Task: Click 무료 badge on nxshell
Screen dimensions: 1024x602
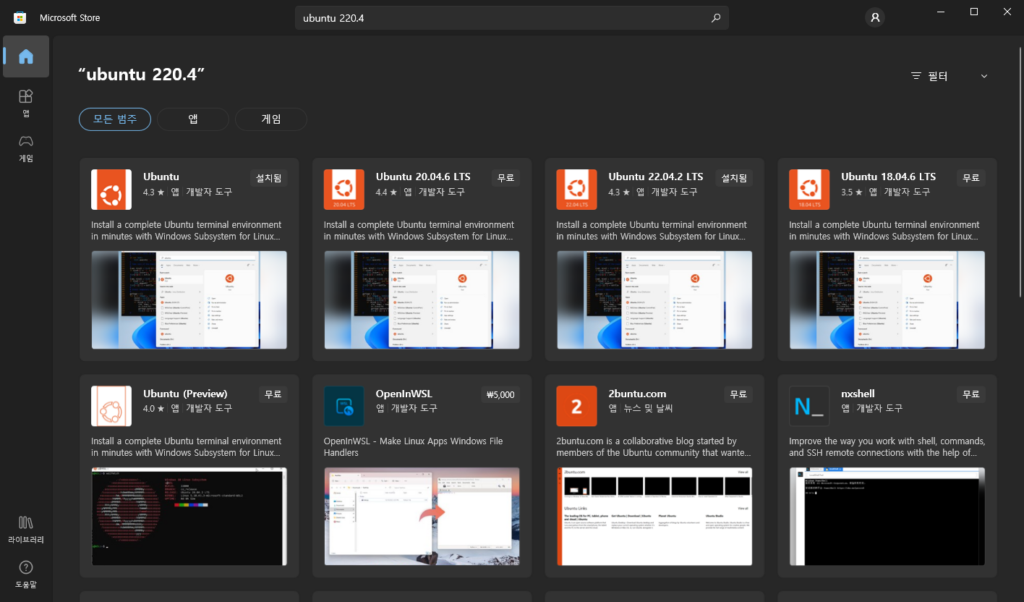Action: pyautogui.click(x=970, y=394)
